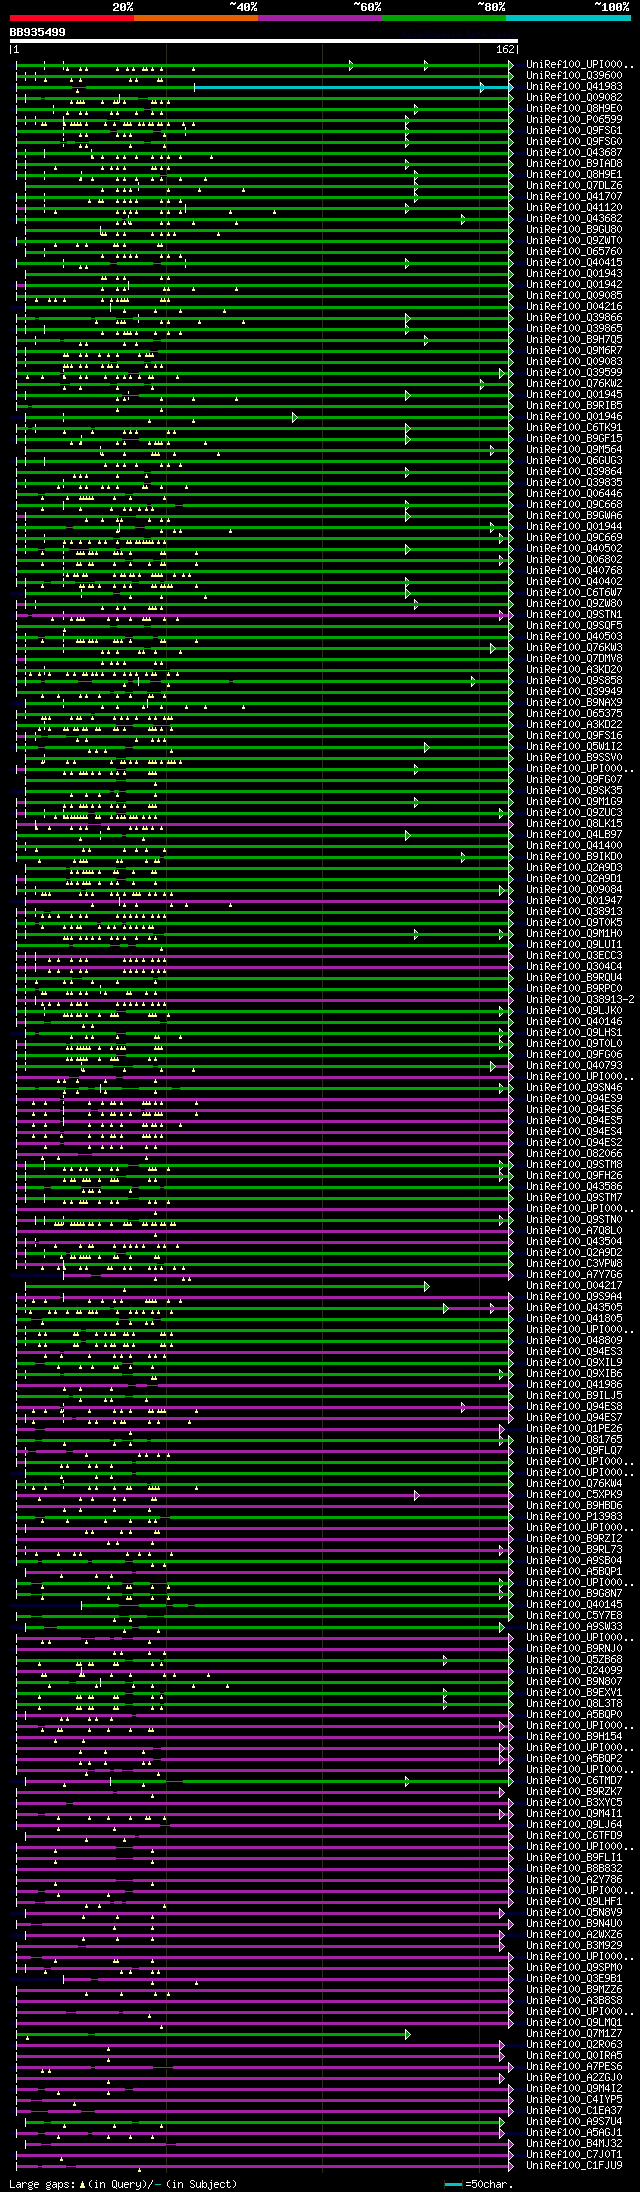Screen dimensions: 640x2192
Task: Click the cyan ~100% identity legend bar
Action: 567,17
